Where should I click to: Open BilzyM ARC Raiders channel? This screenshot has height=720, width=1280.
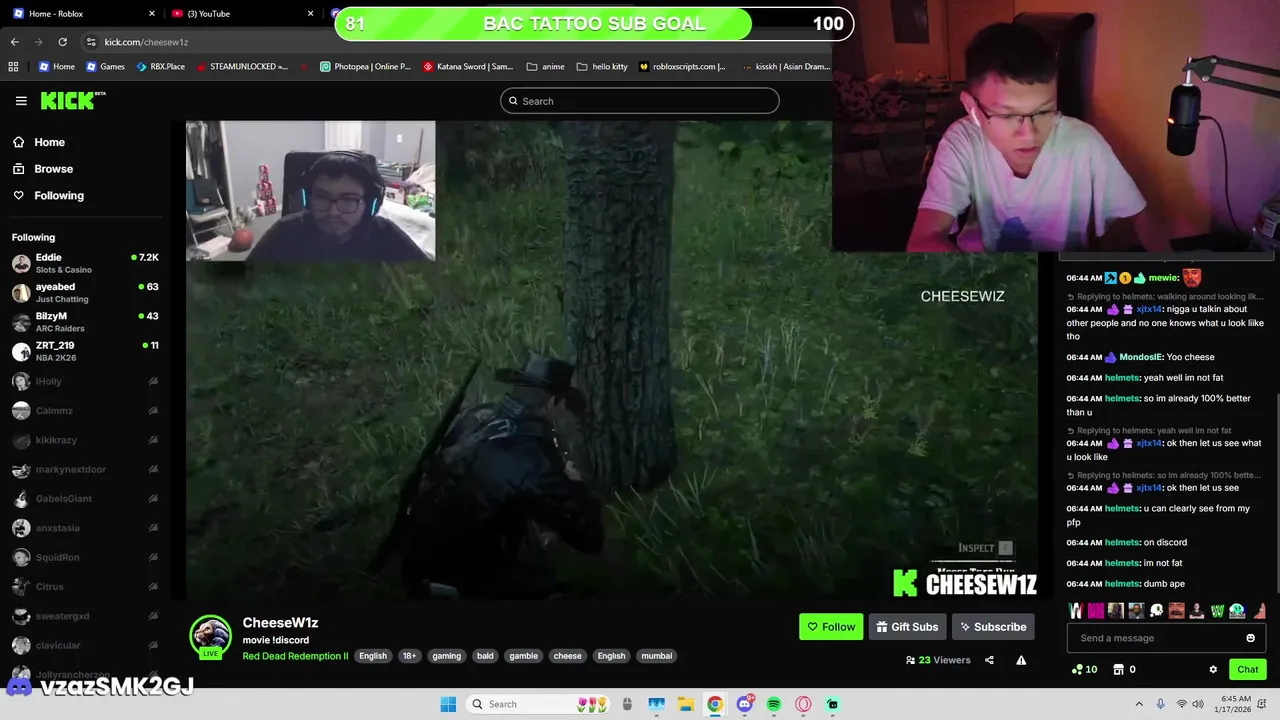click(x=85, y=322)
